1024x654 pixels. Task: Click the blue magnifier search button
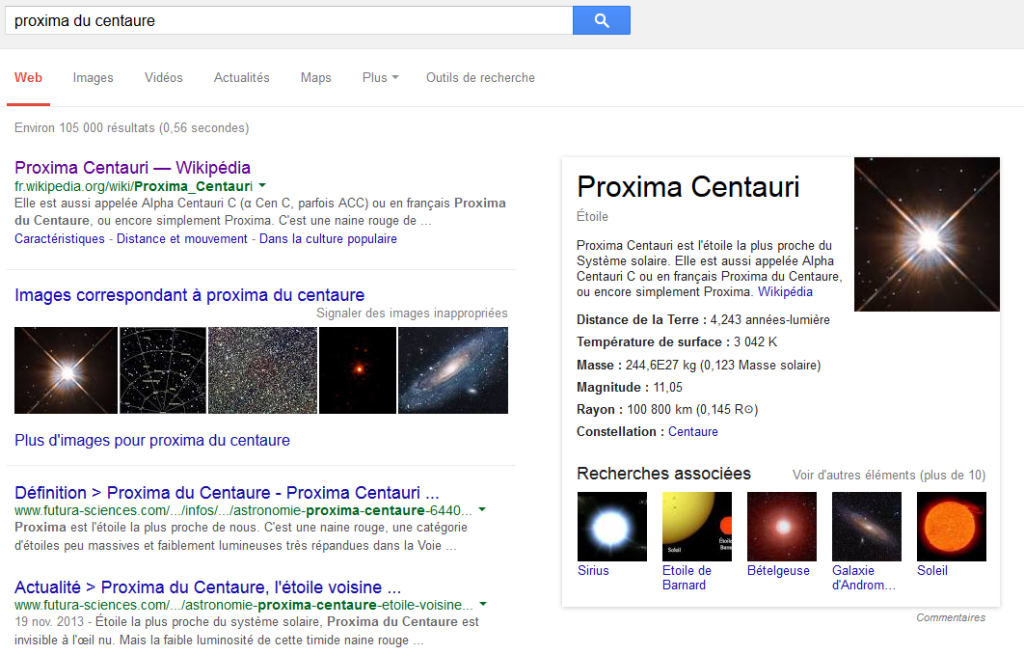click(601, 20)
